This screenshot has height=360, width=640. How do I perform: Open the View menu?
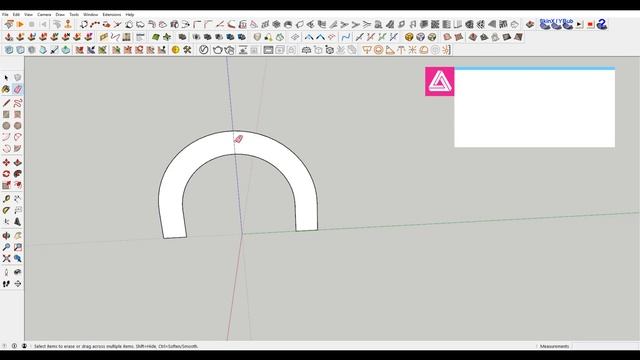click(28, 14)
